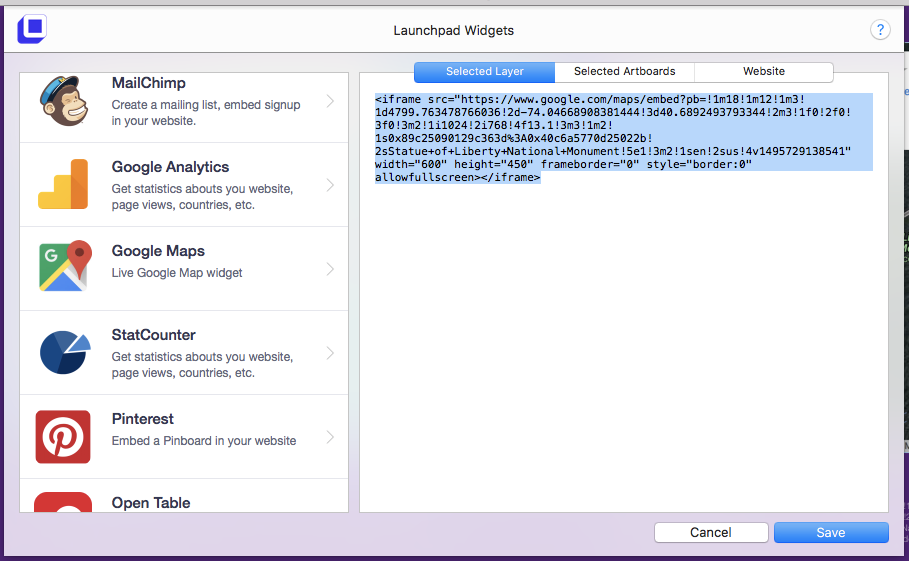Click the Google Maps pin icon

click(x=66, y=265)
